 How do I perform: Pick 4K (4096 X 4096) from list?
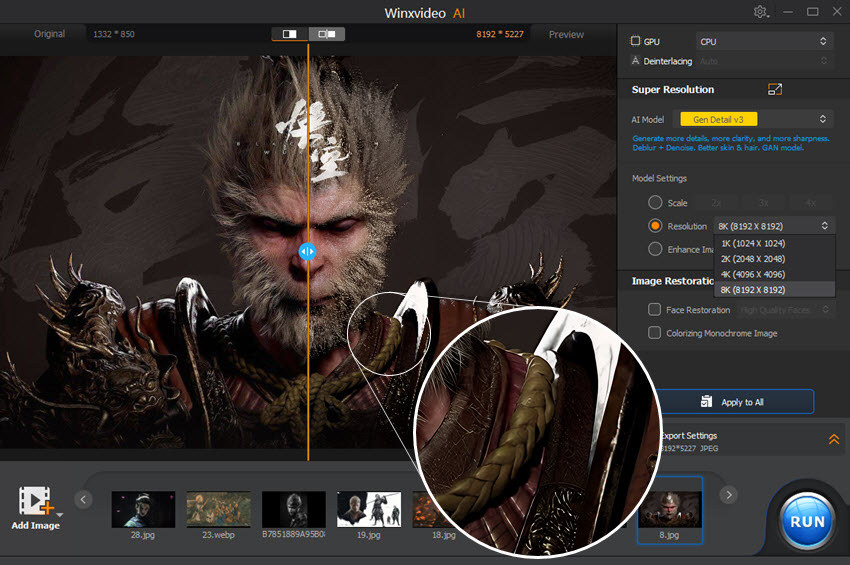pos(775,274)
